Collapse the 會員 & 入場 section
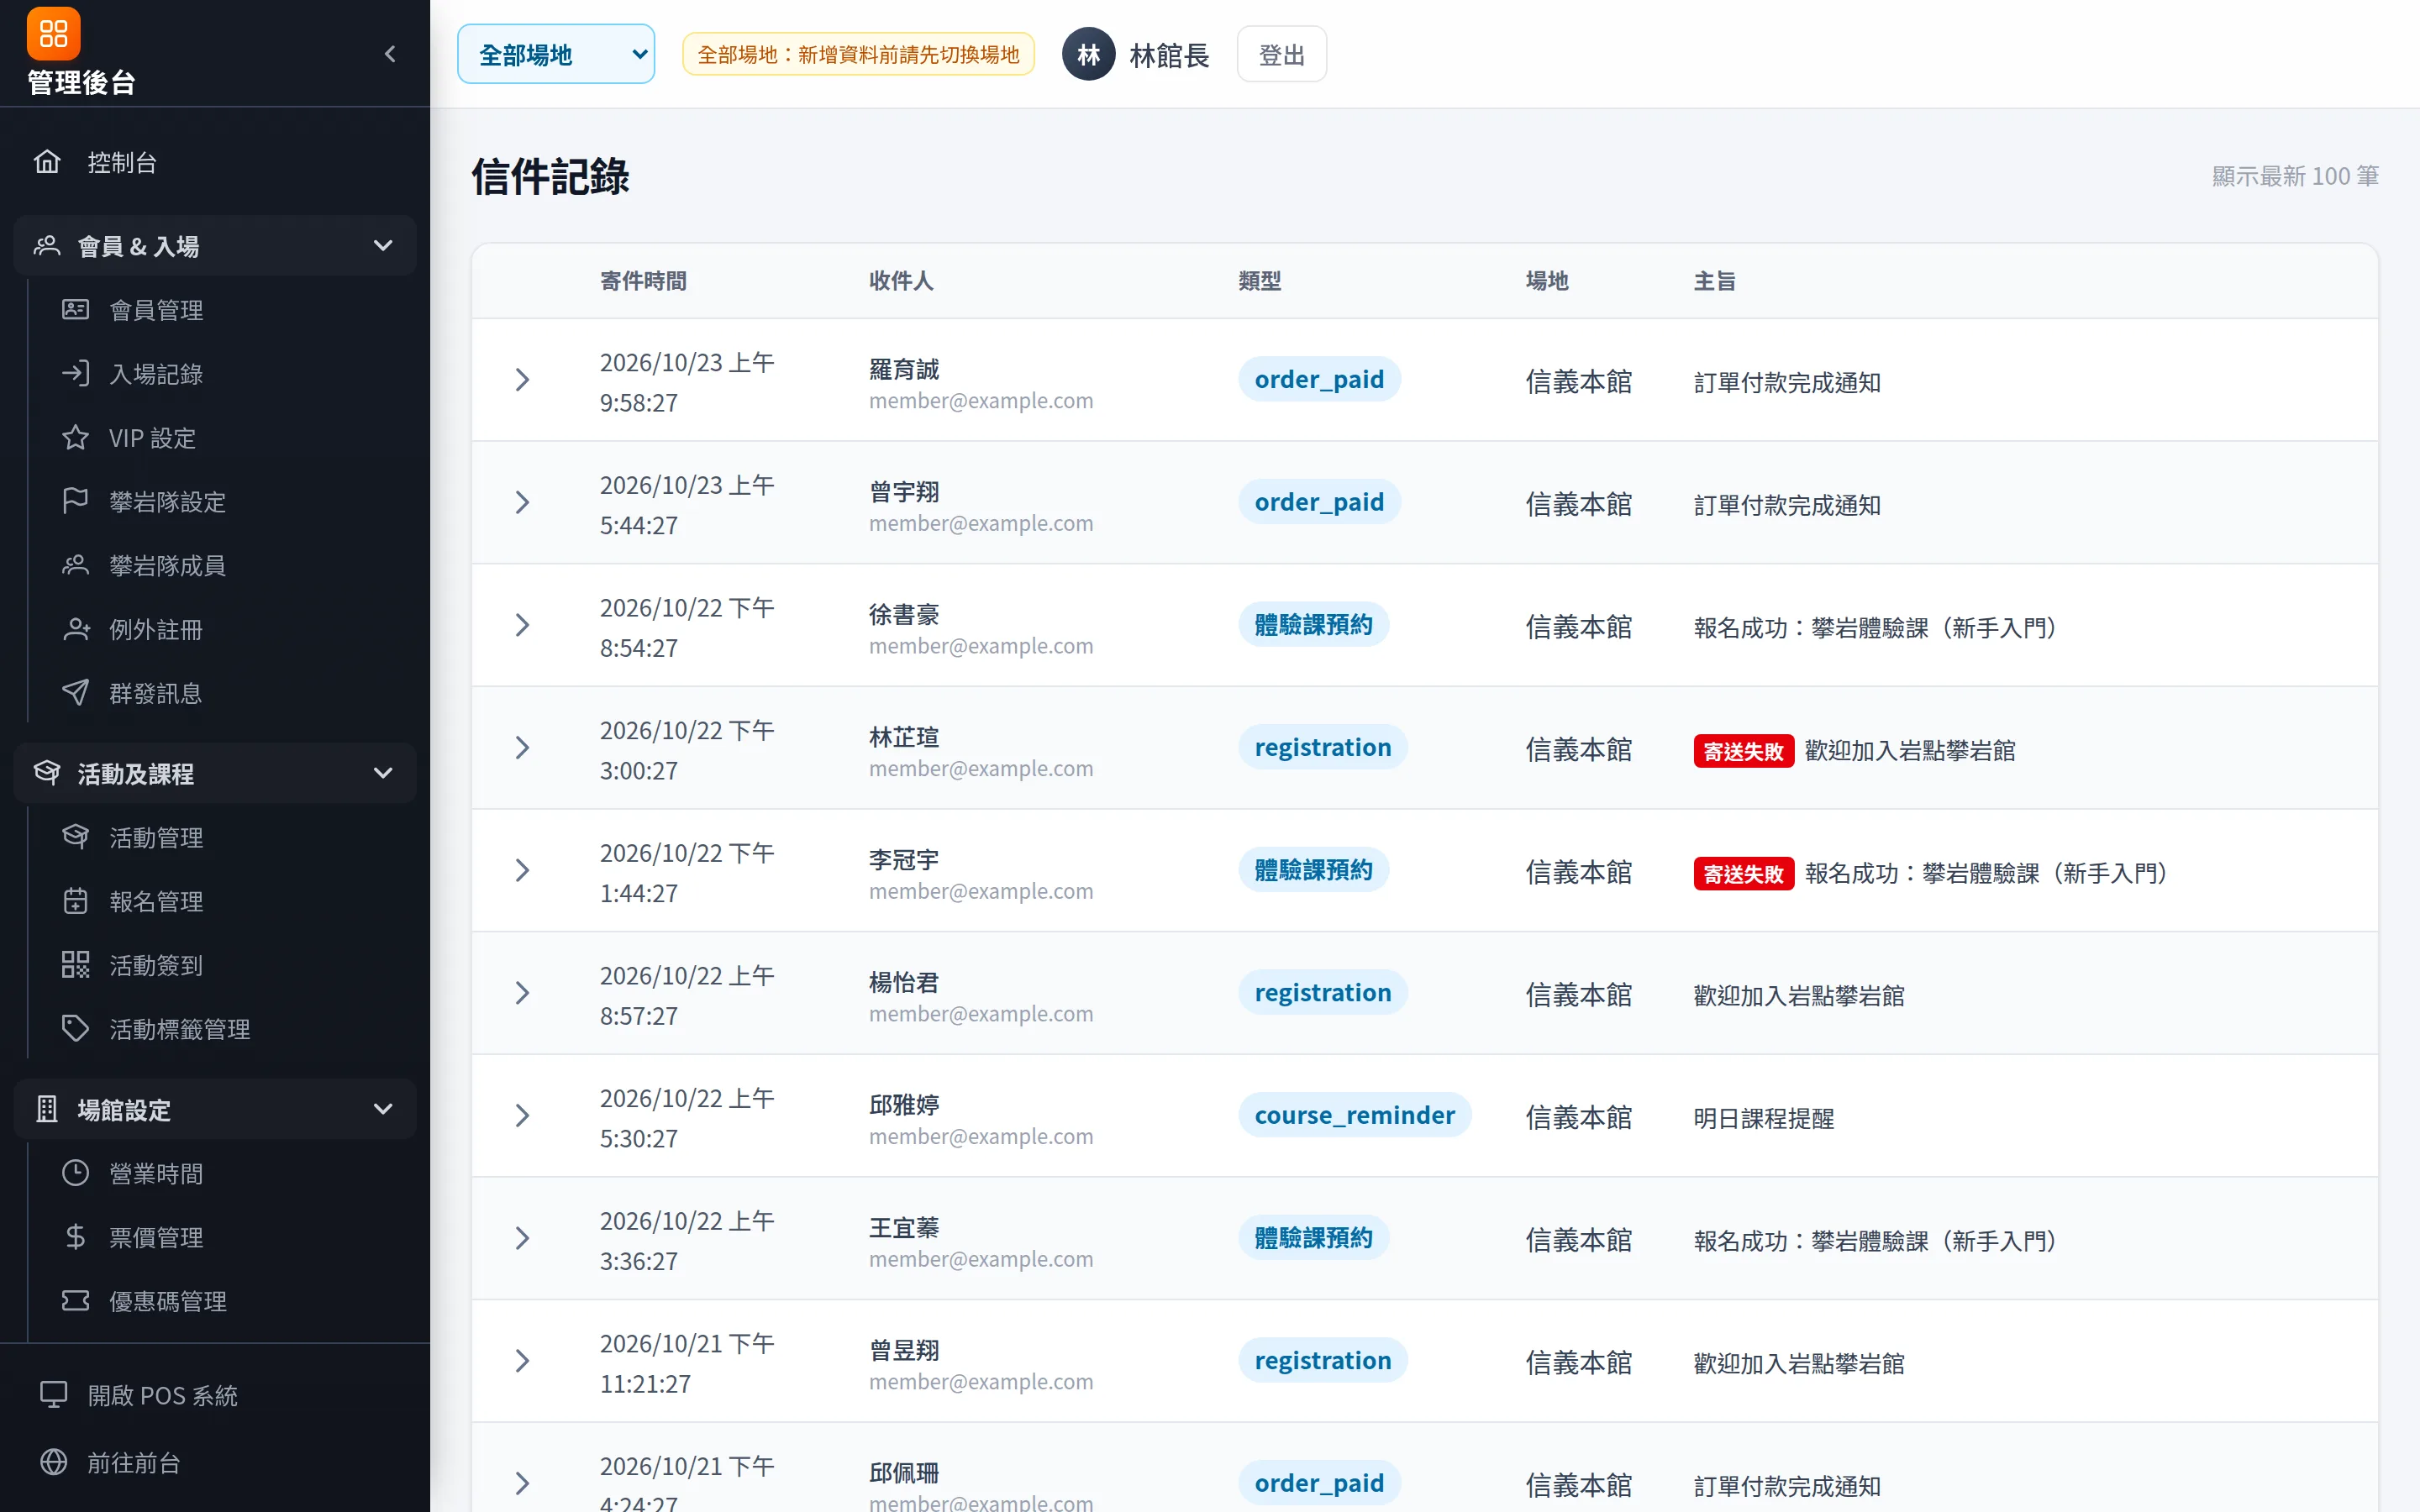2420x1512 pixels. pyautogui.click(x=215, y=245)
